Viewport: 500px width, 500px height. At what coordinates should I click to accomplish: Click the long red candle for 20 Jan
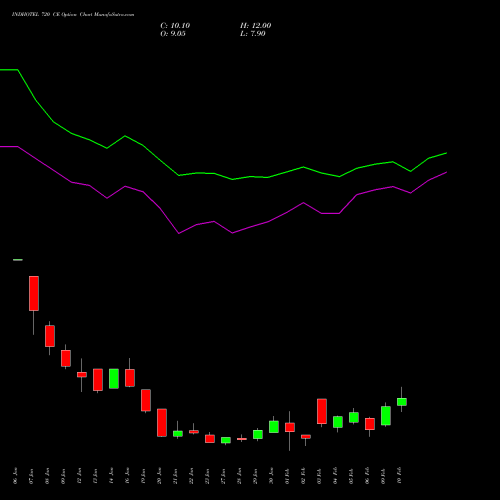[x=162, y=423]
